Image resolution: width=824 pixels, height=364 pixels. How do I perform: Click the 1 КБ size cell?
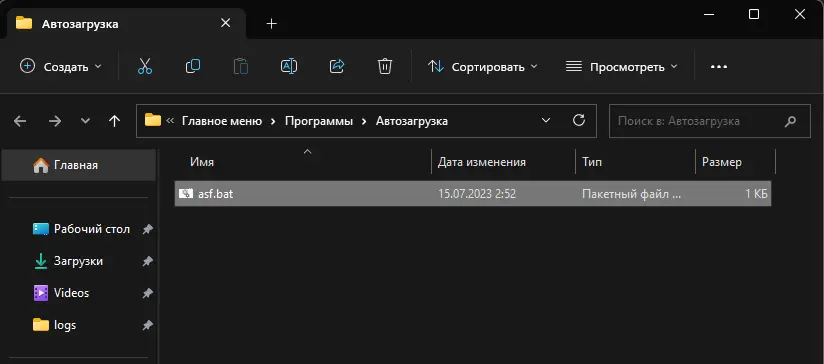pyautogui.click(x=757, y=194)
